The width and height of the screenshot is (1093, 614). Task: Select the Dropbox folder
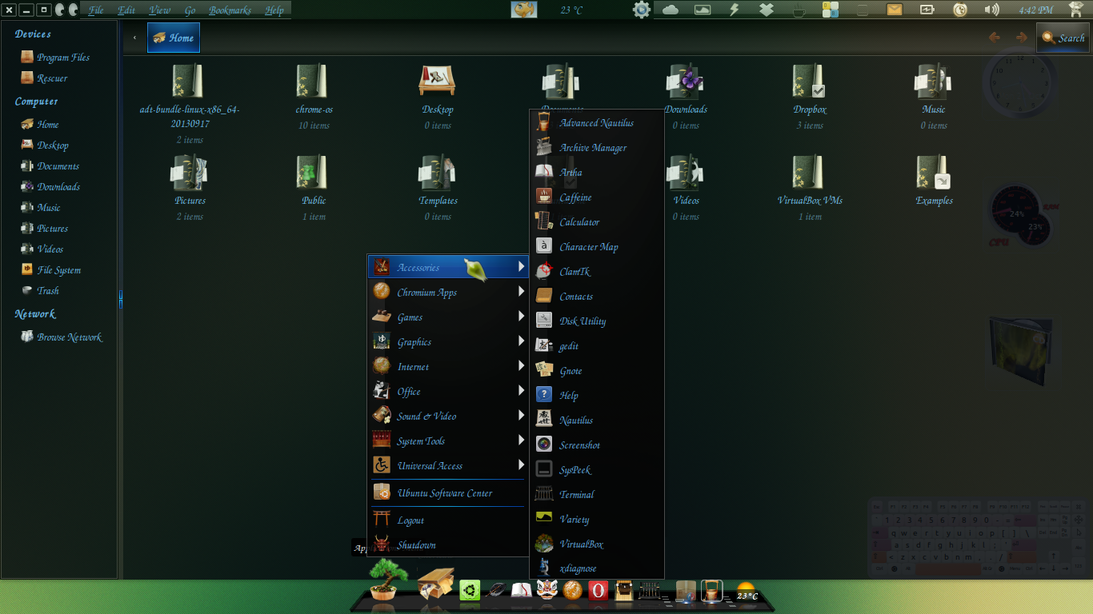[809, 96]
